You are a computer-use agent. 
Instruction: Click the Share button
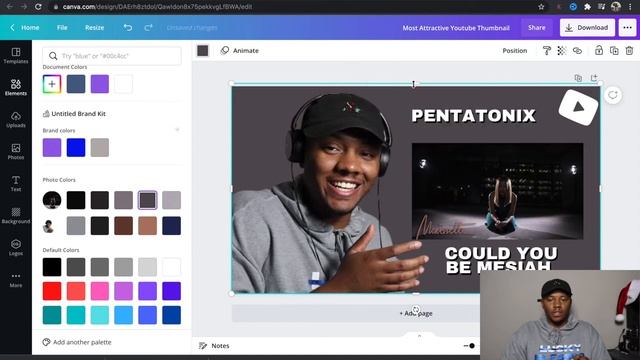point(536,27)
